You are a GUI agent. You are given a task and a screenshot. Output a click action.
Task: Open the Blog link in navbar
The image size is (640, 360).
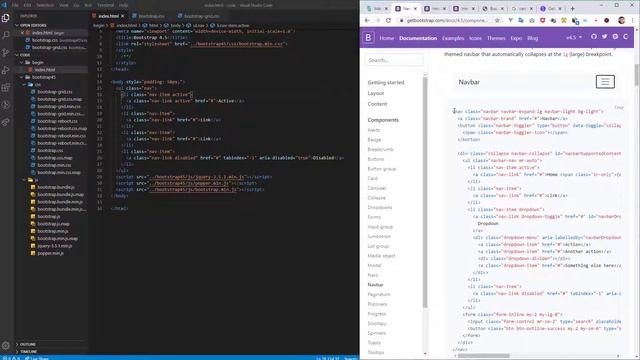click(x=533, y=38)
